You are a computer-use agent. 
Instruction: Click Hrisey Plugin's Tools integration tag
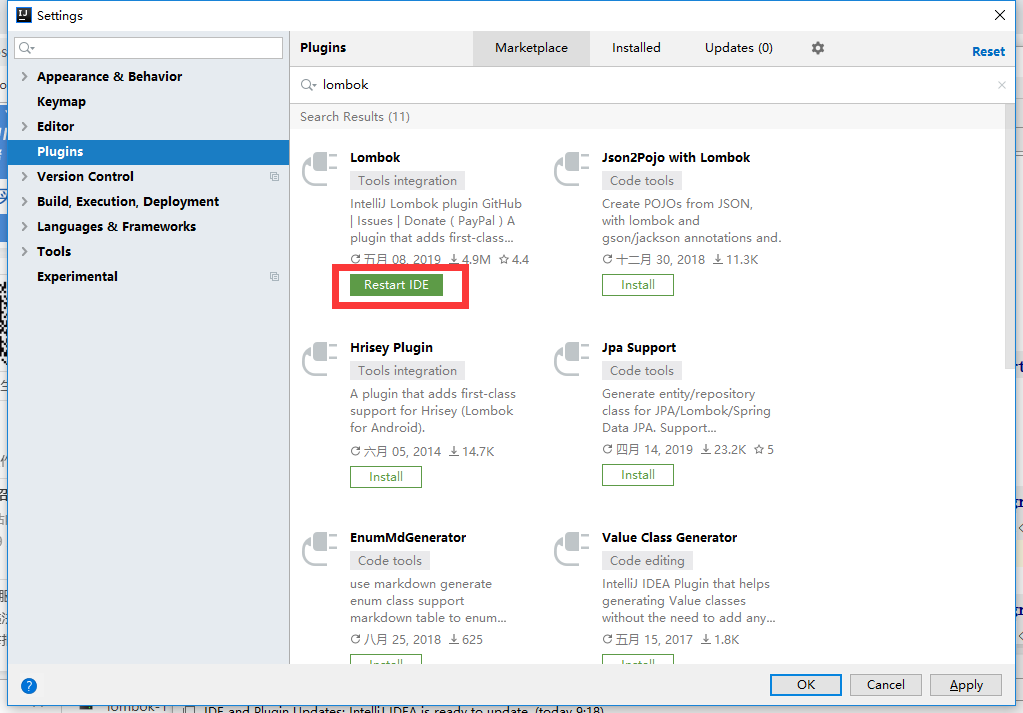pyautogui.click(x=407, y=371)
